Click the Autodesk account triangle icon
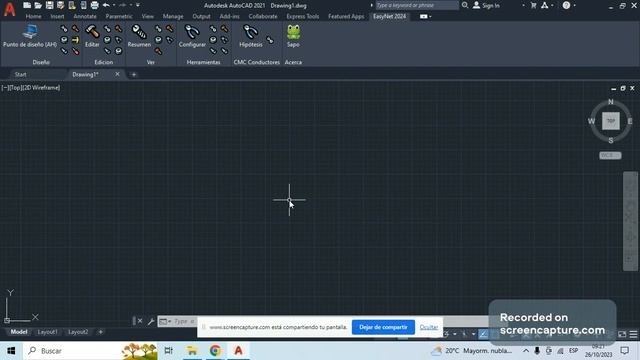 click(x=544, y=5)
